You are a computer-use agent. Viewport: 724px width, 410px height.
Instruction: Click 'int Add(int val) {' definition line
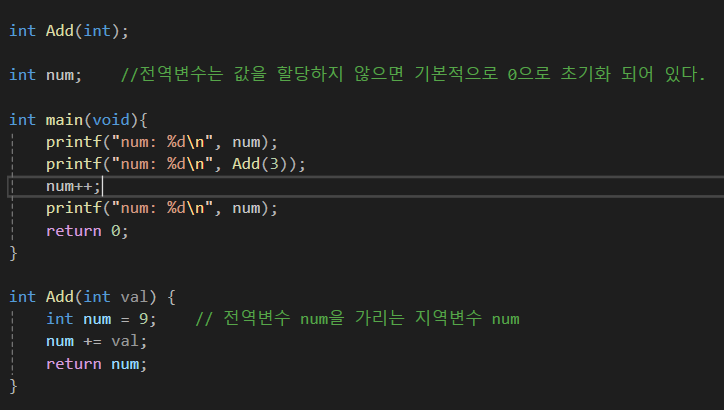click(92, 297)
